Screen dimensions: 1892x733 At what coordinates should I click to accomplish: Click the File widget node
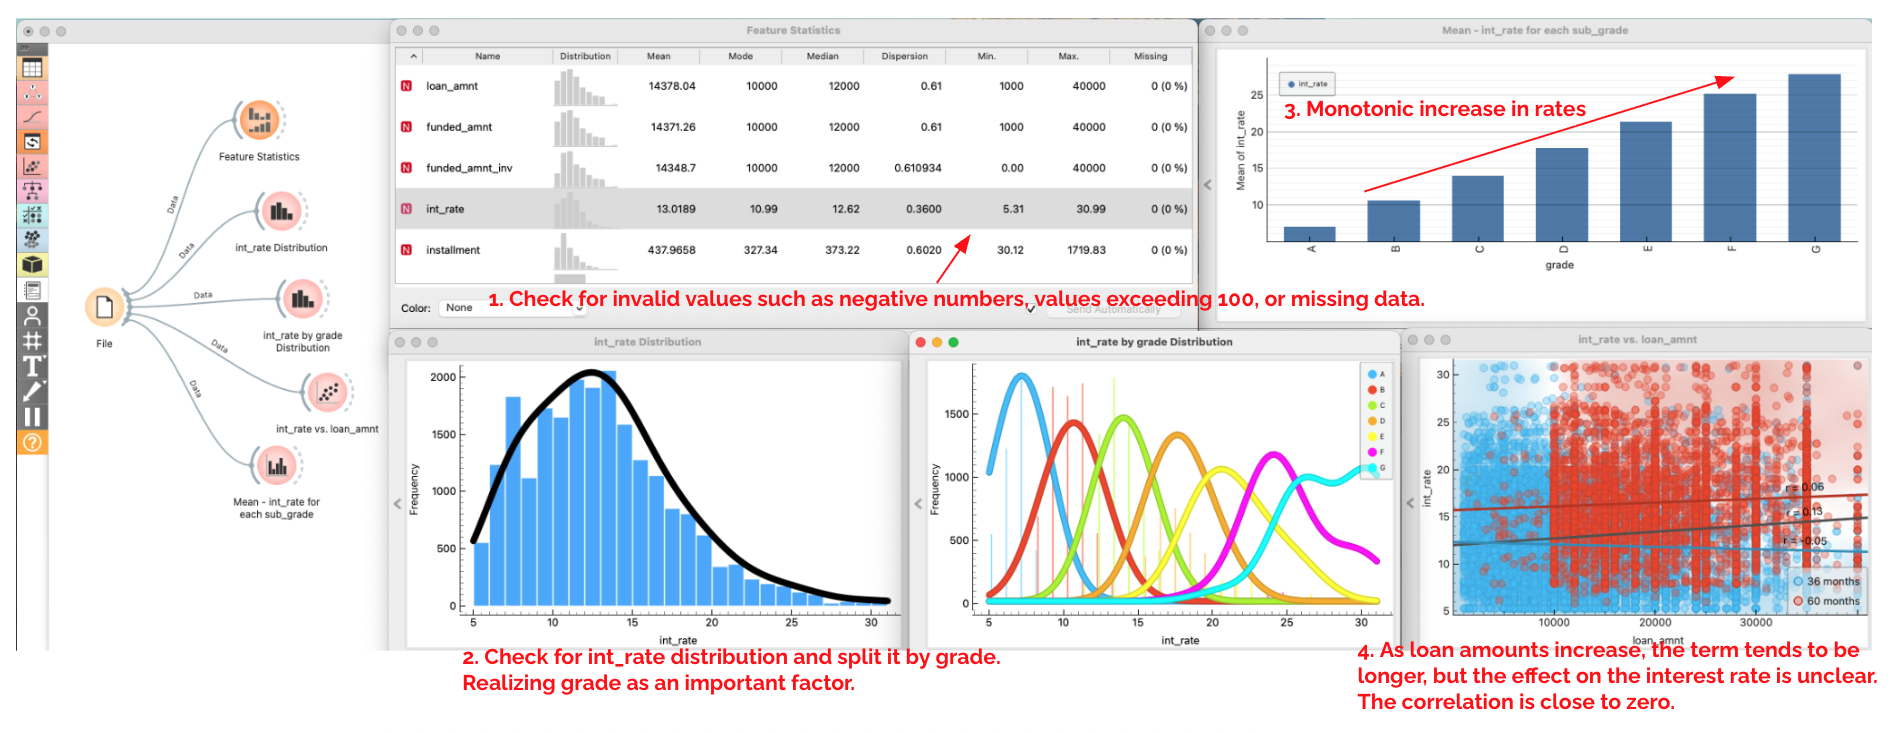pos(104,308)
